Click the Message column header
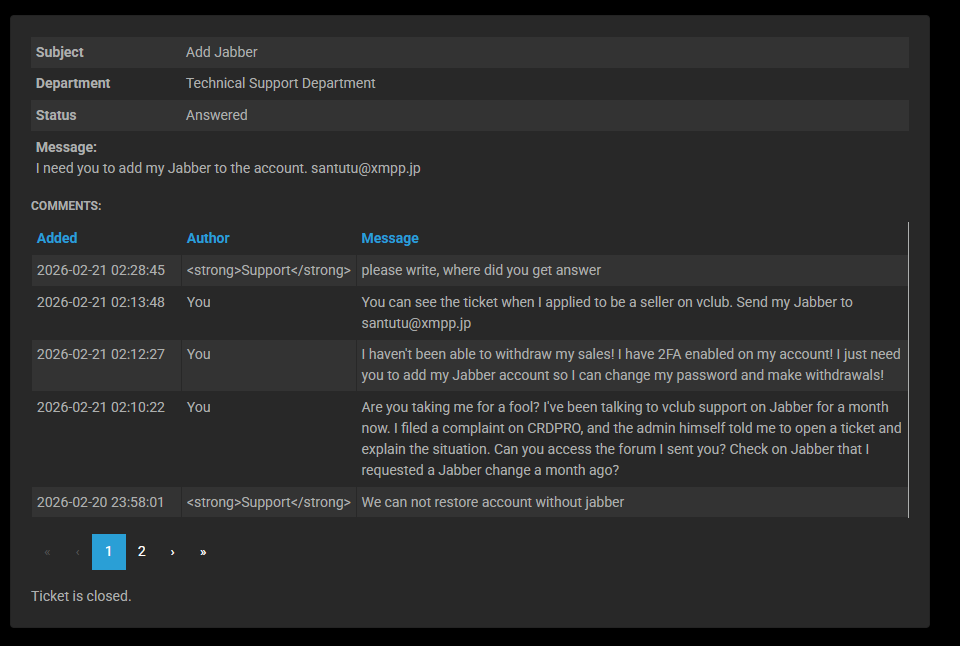The width and height of the screenshot is (960, 646). click(x=390, y=238)
